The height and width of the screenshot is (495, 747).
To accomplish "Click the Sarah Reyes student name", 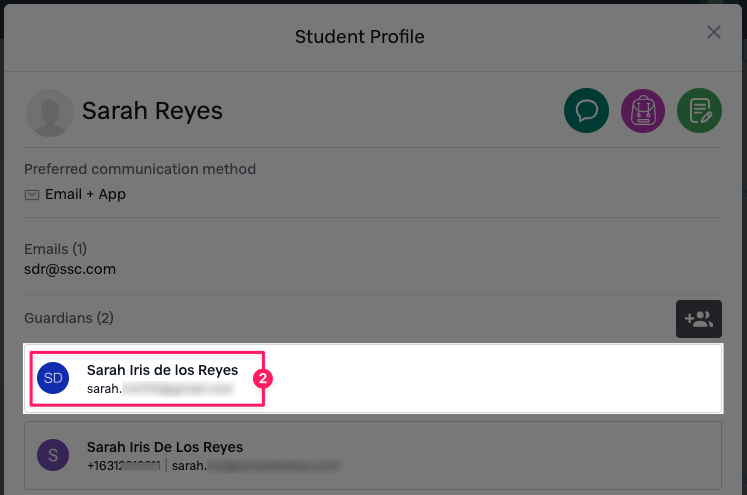I will coord(152,111).
